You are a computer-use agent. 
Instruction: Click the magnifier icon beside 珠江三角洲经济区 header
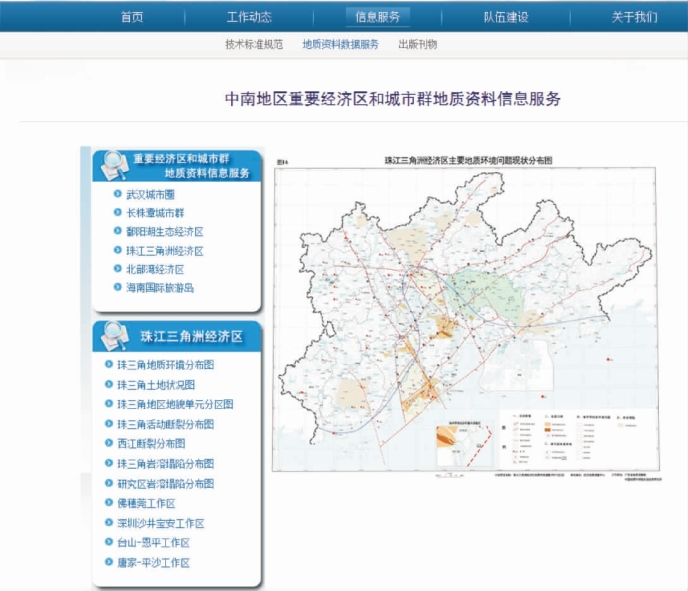(113, 334)
